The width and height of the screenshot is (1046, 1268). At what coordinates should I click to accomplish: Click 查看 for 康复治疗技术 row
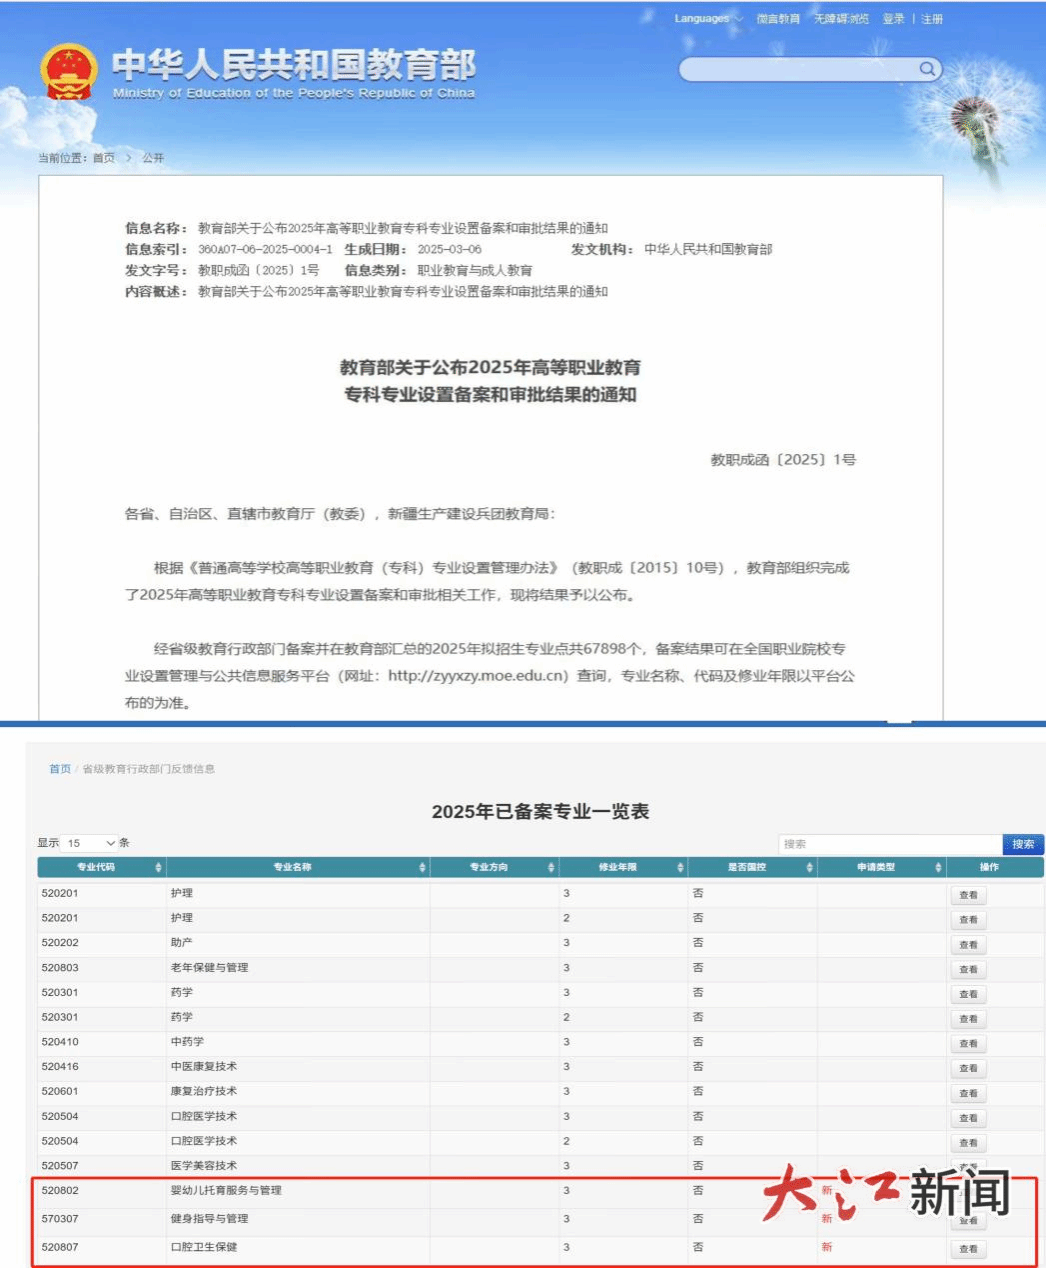pos(968,1093)
